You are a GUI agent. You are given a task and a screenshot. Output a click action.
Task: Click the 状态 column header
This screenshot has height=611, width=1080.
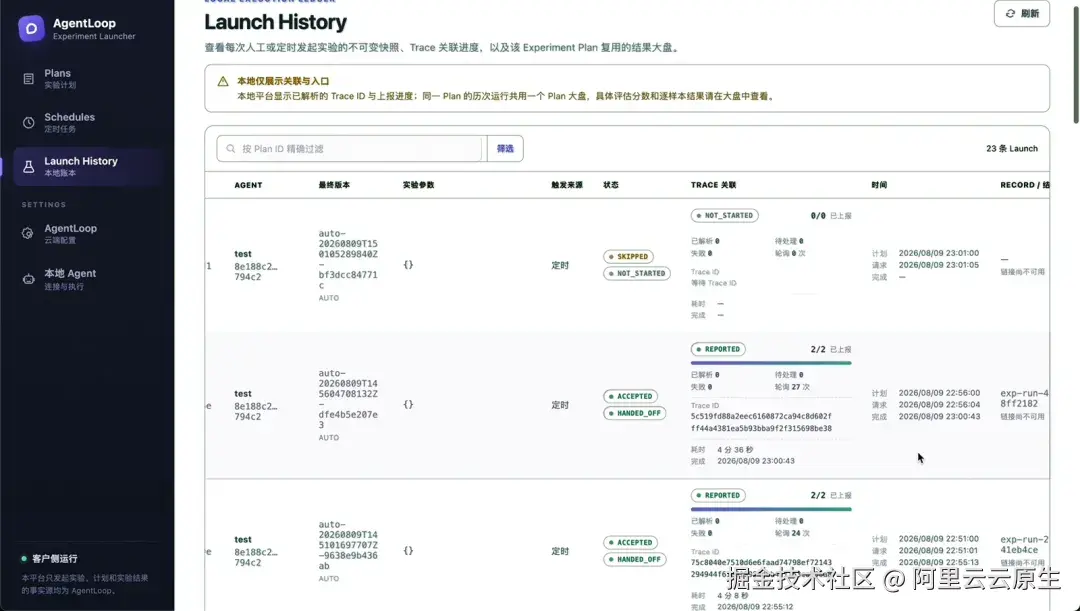[x=611, y=185]
